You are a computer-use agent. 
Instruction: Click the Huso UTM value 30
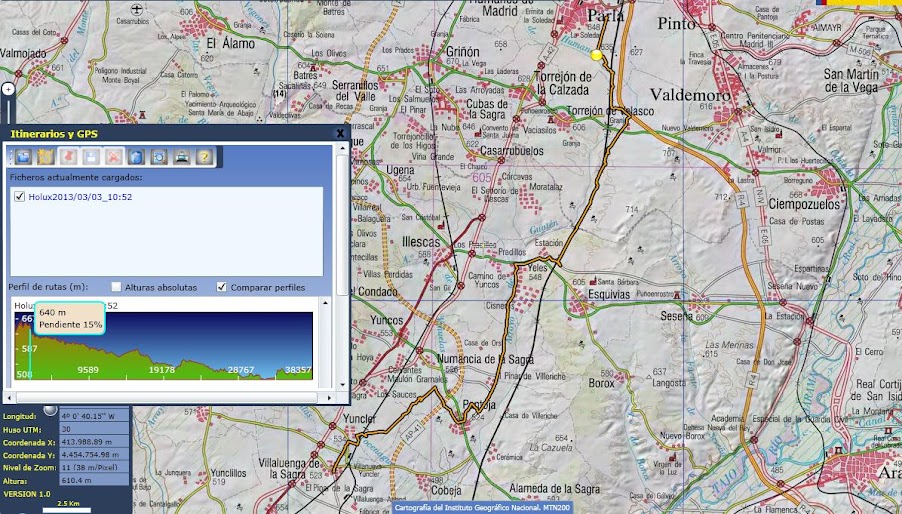click(x=94, y=429)
